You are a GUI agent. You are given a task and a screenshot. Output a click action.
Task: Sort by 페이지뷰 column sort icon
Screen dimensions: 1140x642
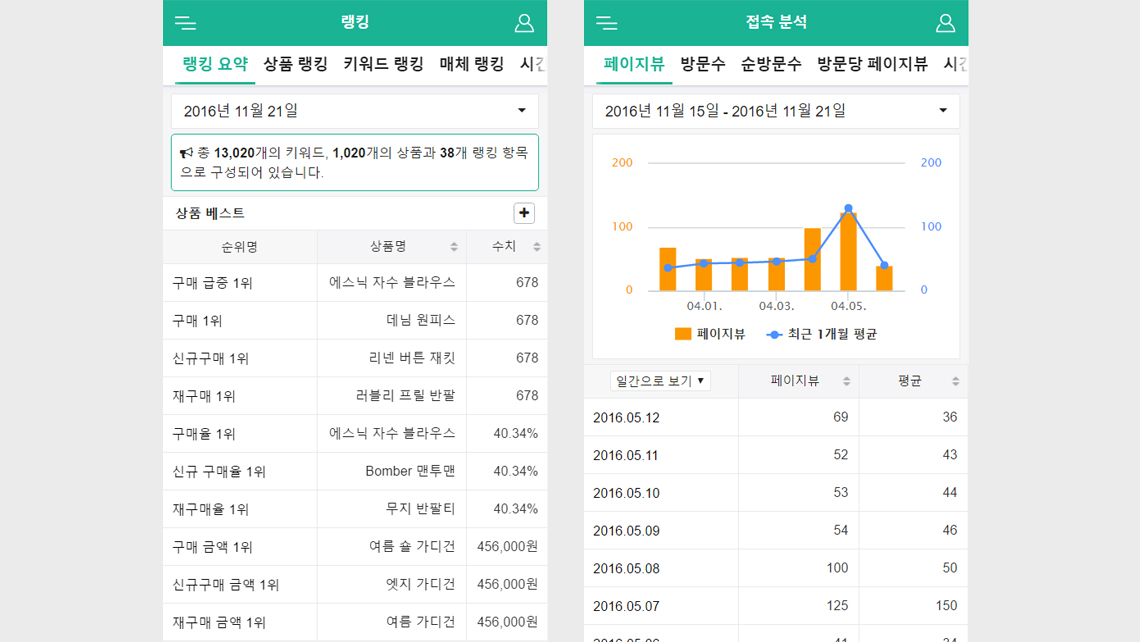click(847, 381)
